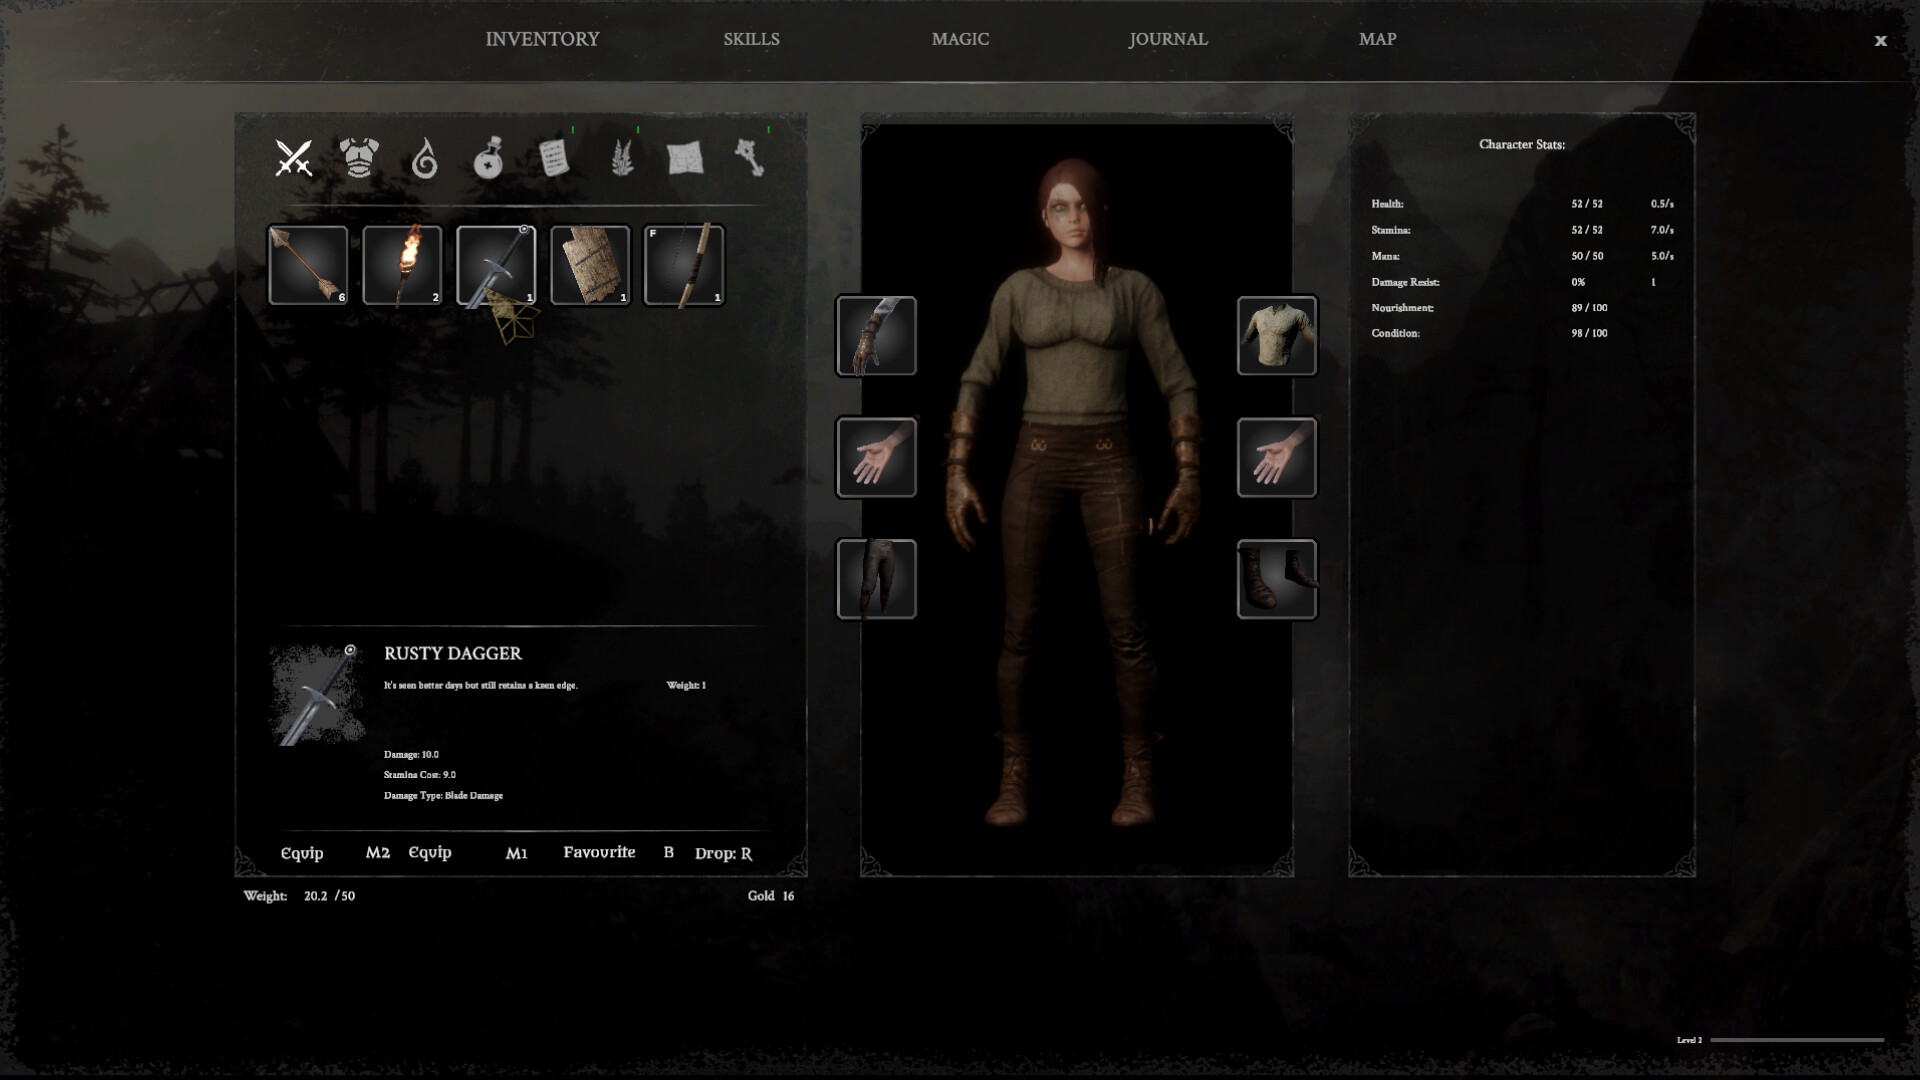Close the menu with the X
This screenshot has height=1080, width=1920.
tap(1880, 41)
